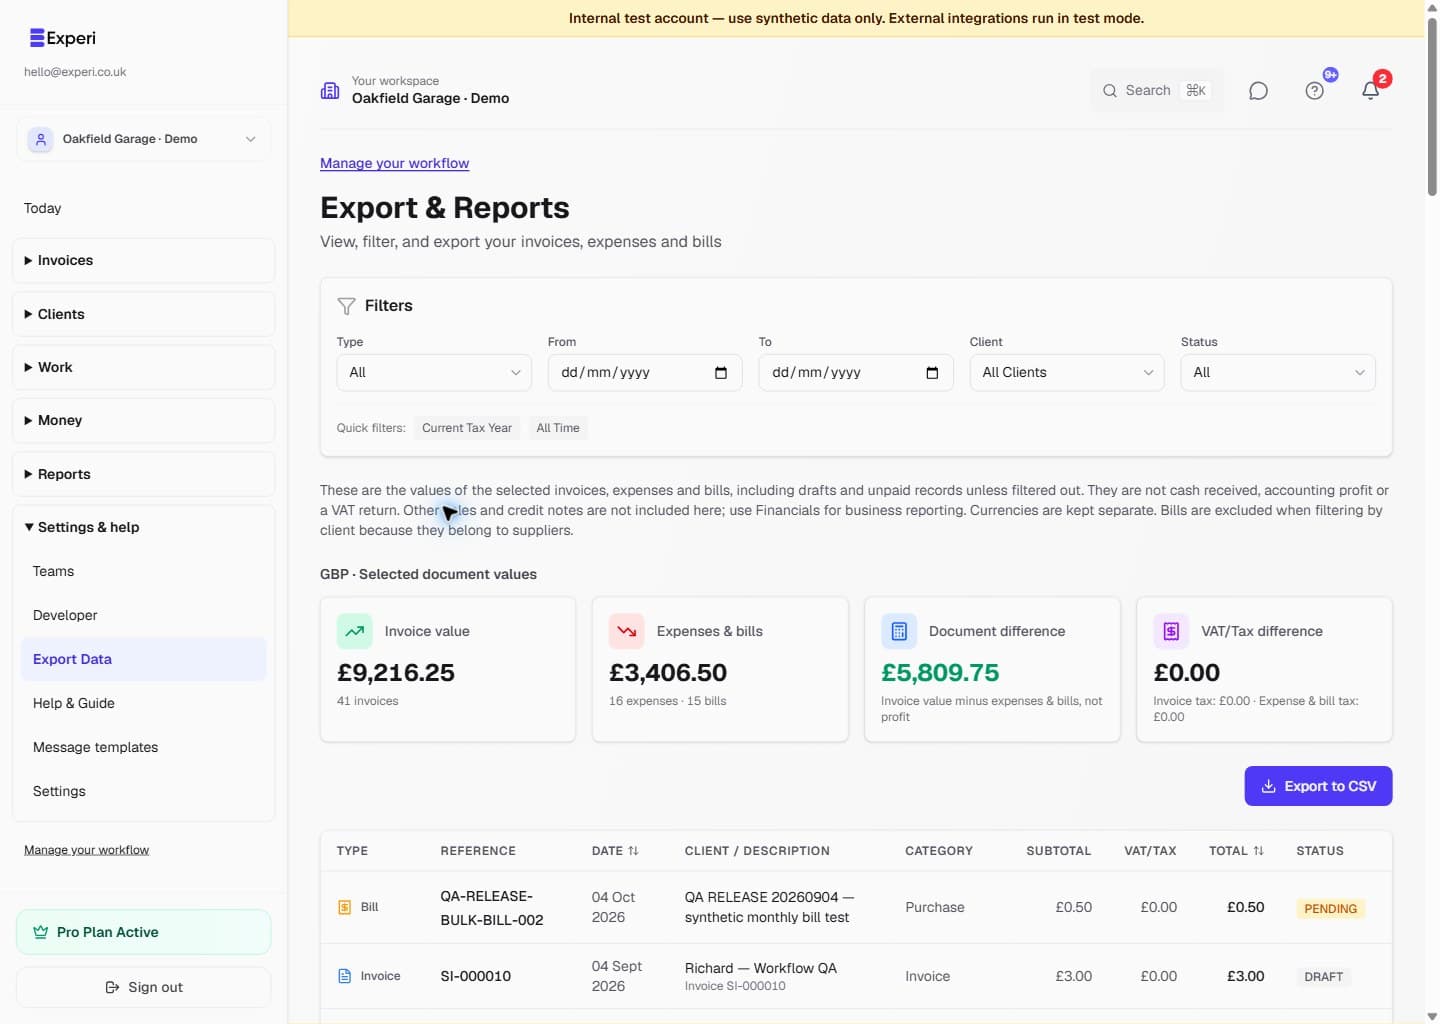Screen dimensions: 1440x1024
Task: Click the Filters funnel icon
Action: tap(346, 306)
